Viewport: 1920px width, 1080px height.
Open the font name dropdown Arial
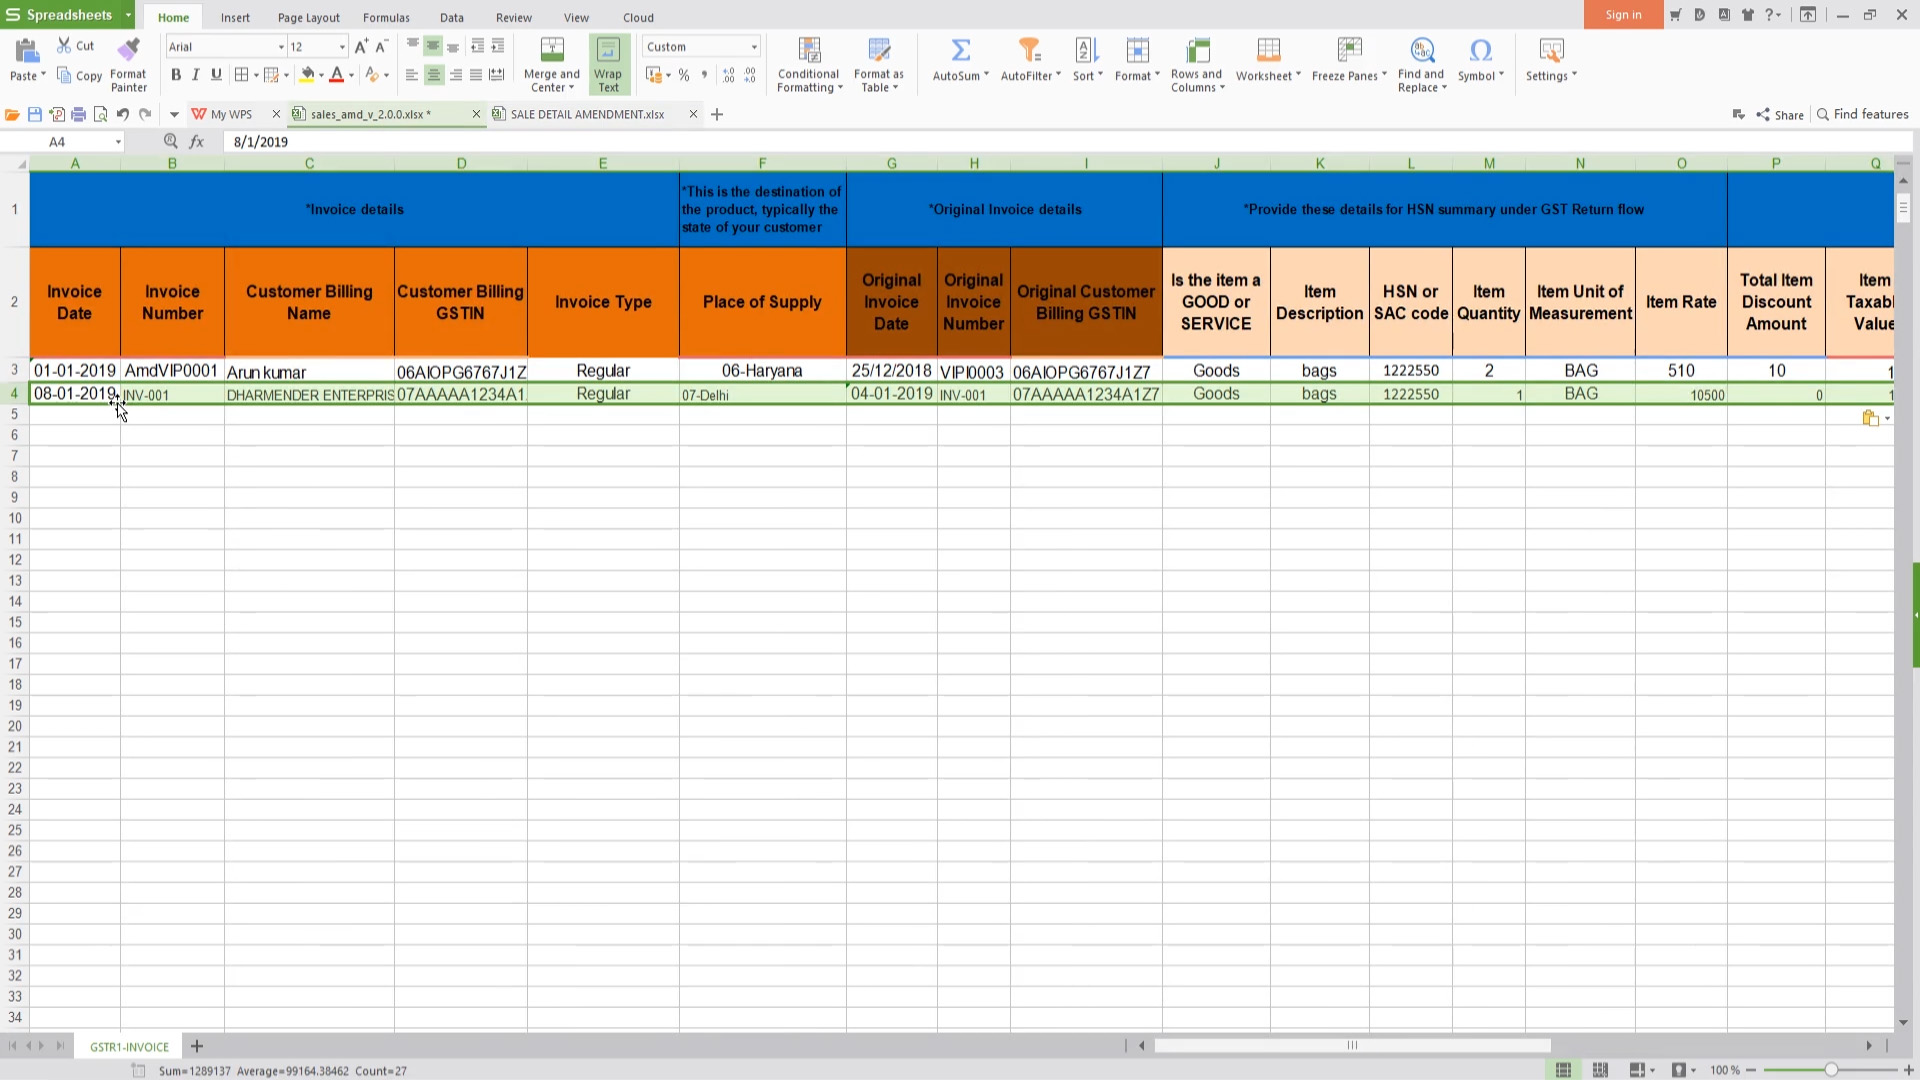pyautogui.click(x=281, y=47)
